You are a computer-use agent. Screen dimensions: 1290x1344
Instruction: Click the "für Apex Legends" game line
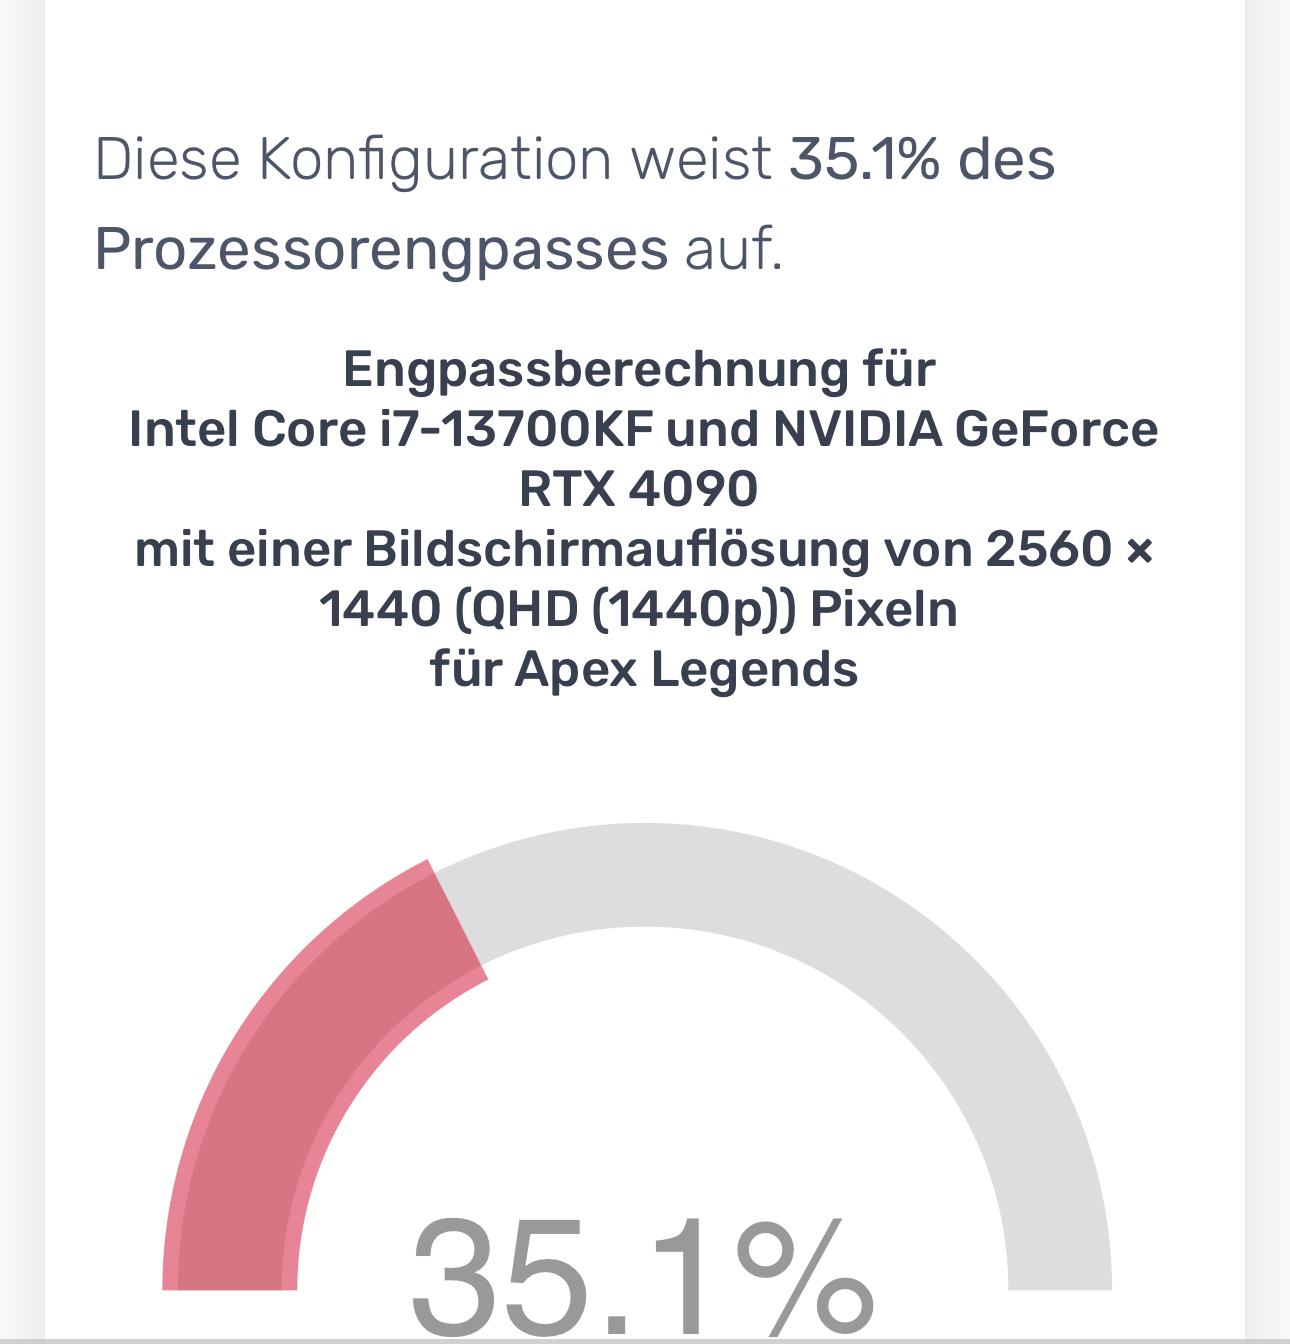pos(644,669)
